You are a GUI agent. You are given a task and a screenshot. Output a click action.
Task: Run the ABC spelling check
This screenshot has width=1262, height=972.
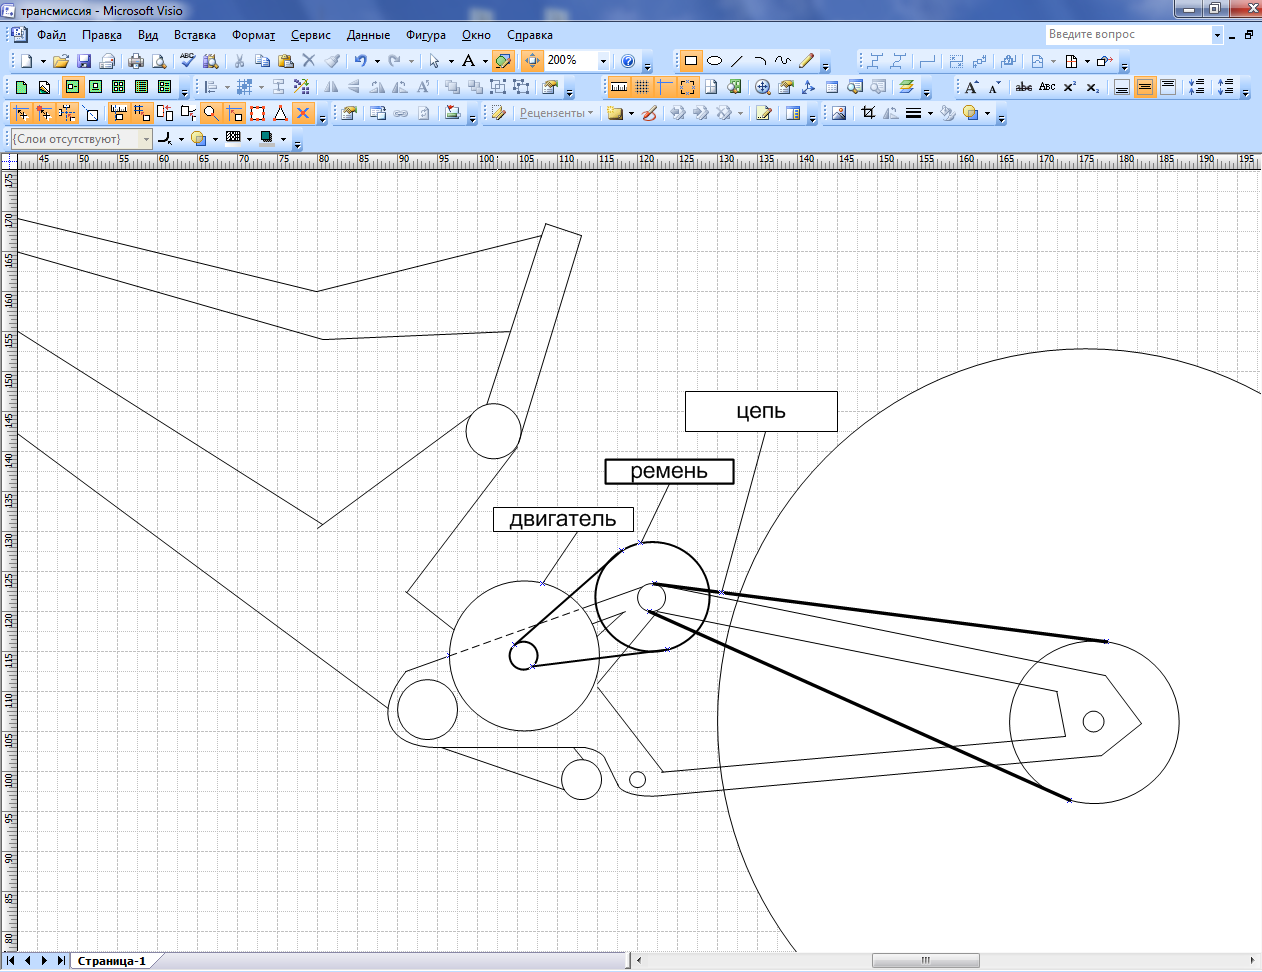[x=187, y=61]
